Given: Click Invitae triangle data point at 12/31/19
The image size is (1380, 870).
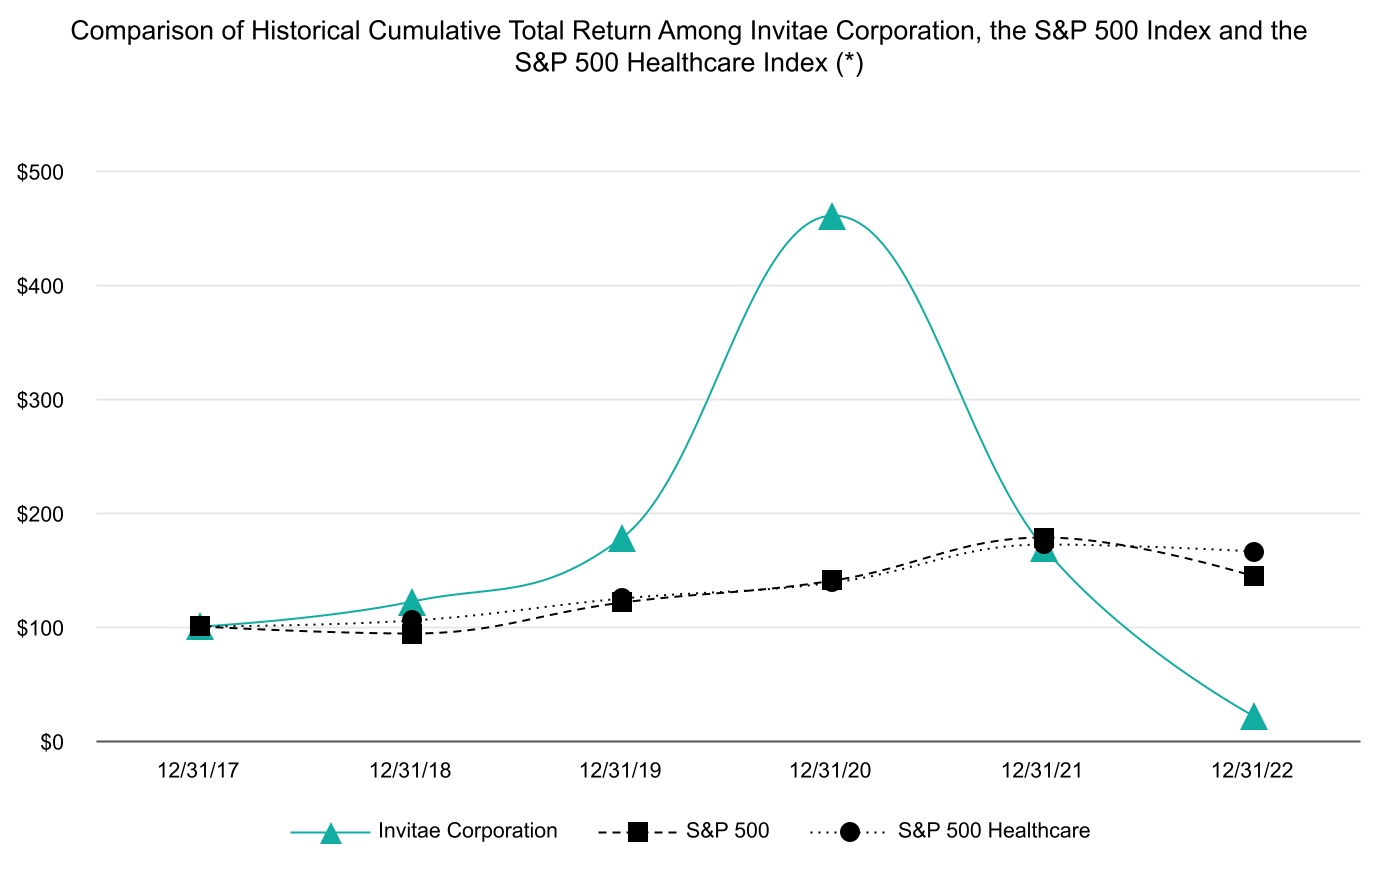Looking at the screenshot, I should point(622,539).
